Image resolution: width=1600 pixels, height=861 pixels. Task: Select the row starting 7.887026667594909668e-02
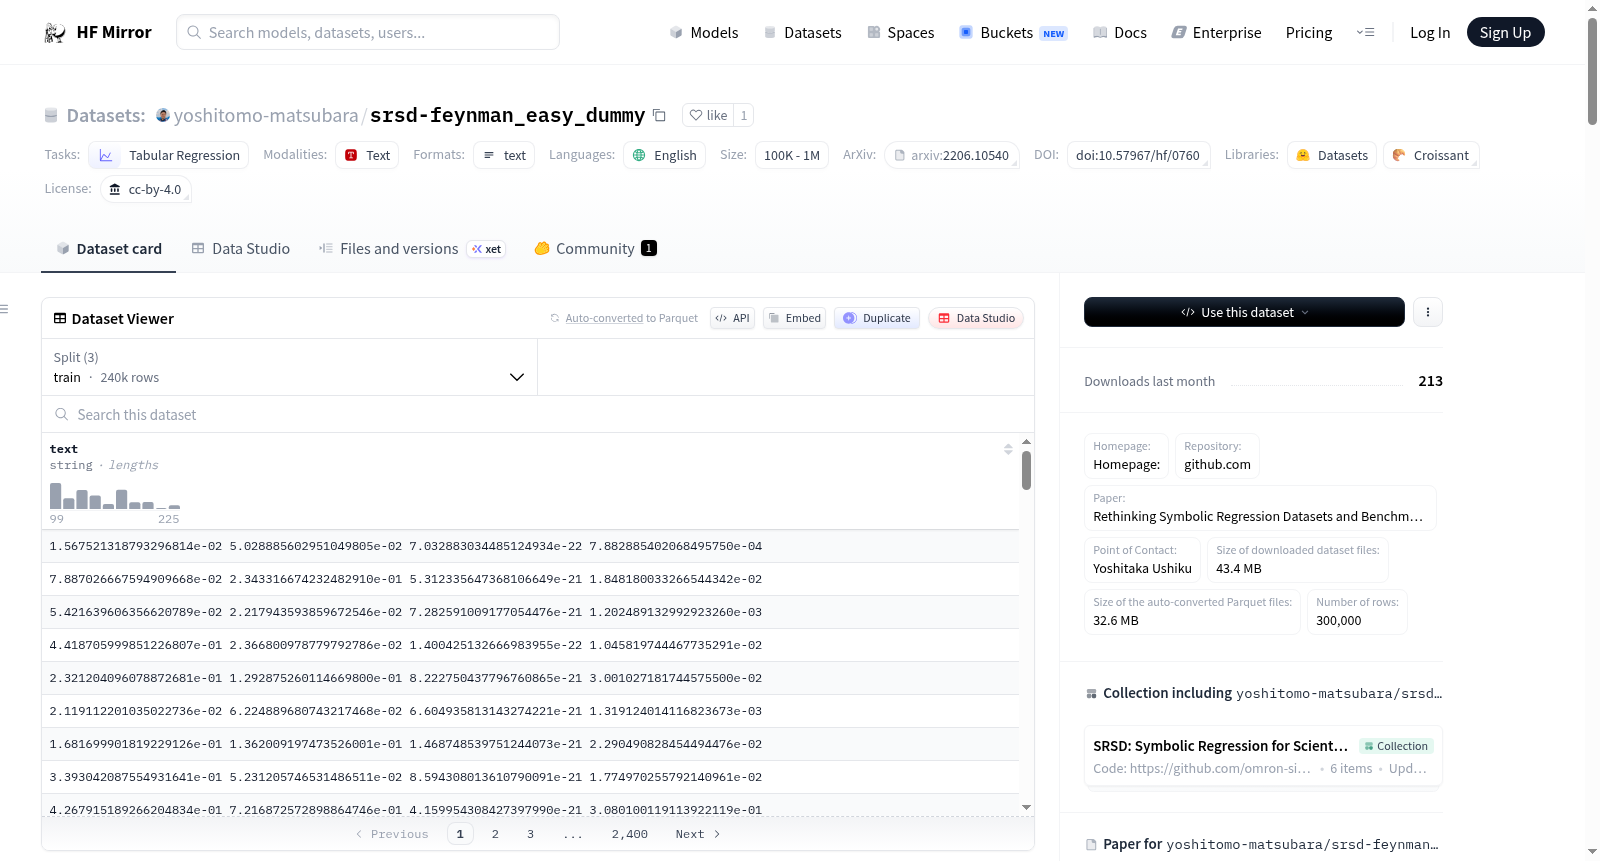point(530,579)
